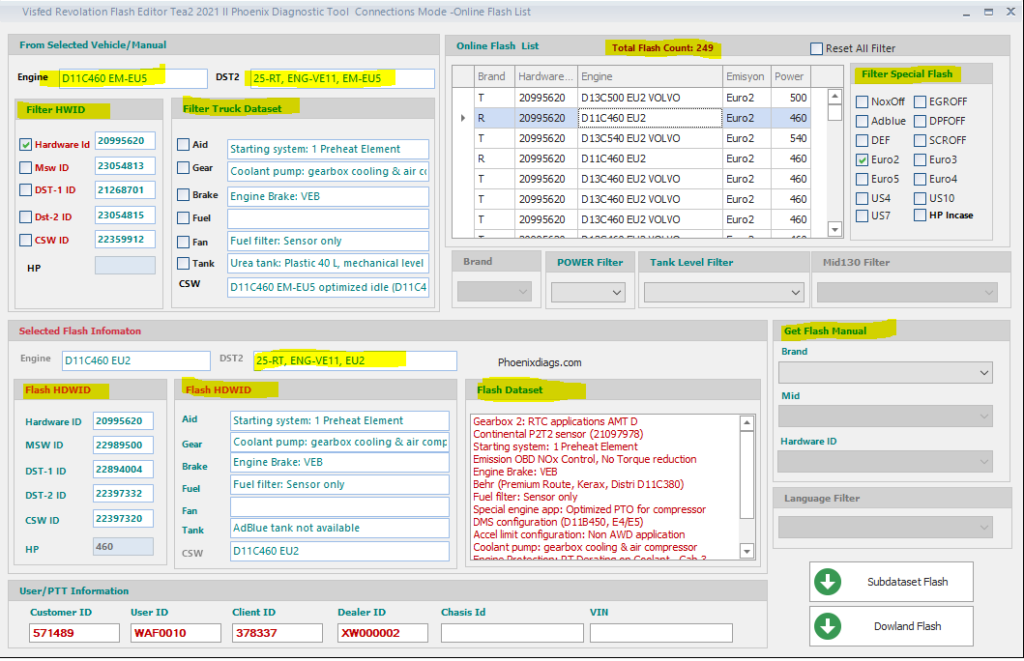The image size is (1024, 661).
Task: Click the User ID field WAF0010
Action: [176, 633]
